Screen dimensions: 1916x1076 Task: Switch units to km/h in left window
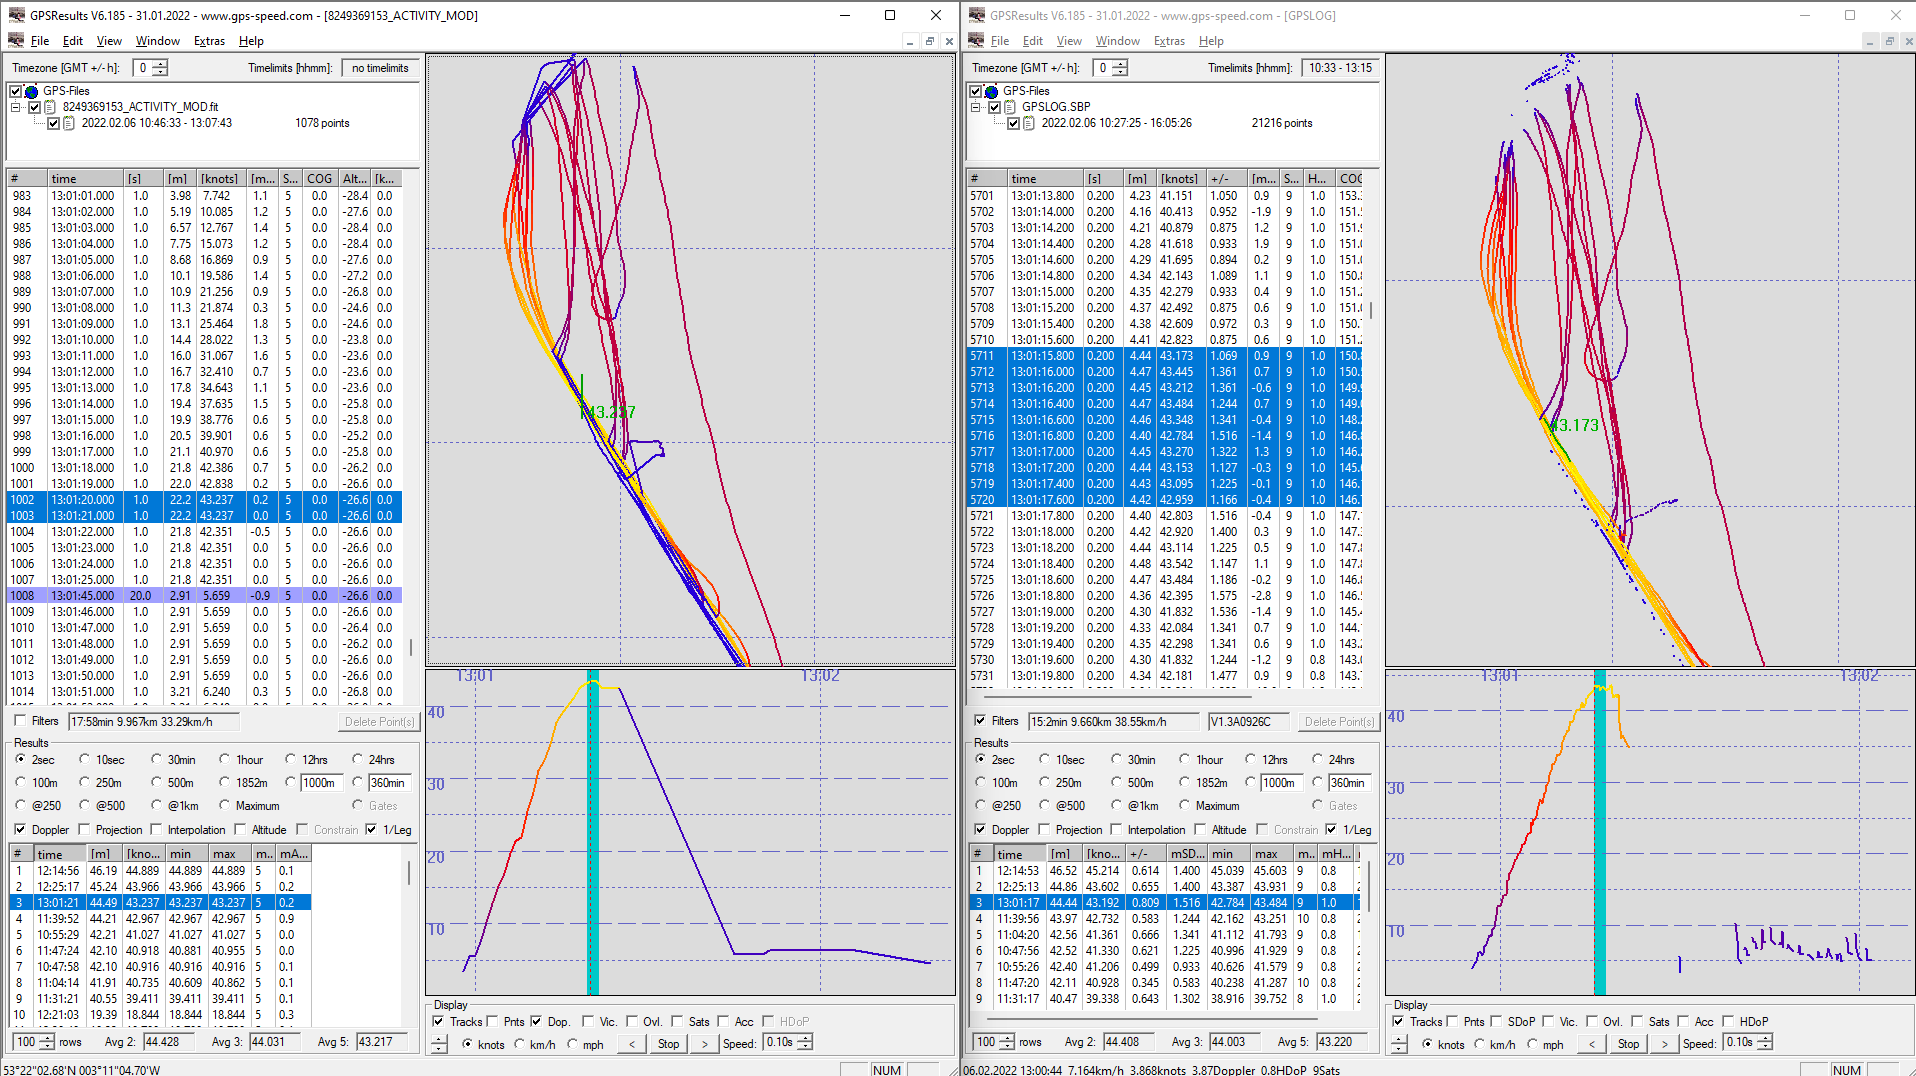[x=519, y=1044]
